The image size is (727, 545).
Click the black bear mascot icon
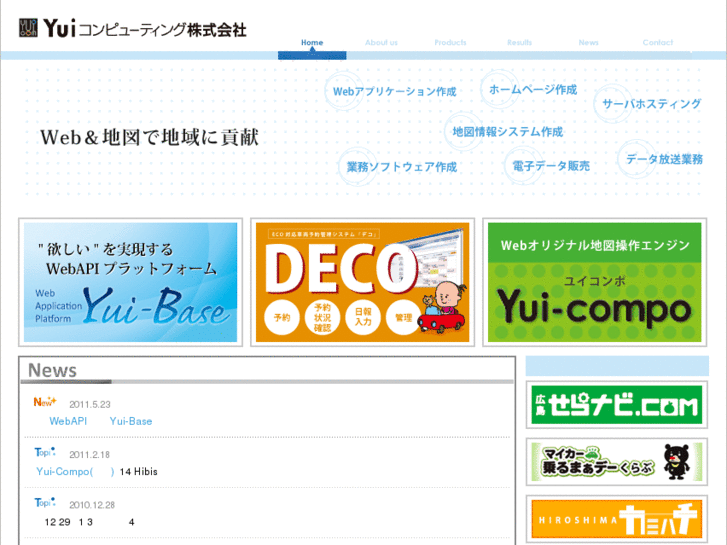coord(676,462)
